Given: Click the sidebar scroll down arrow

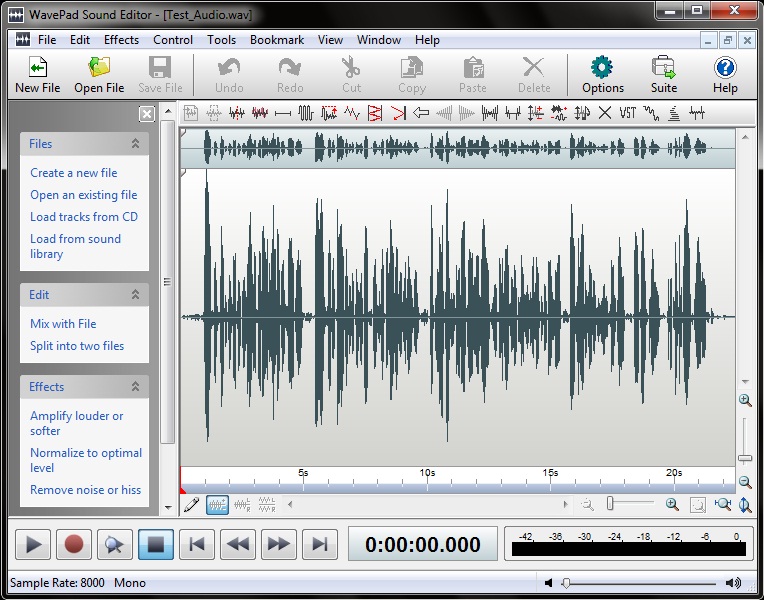Looking at the screenshot, I should (168, 507).
